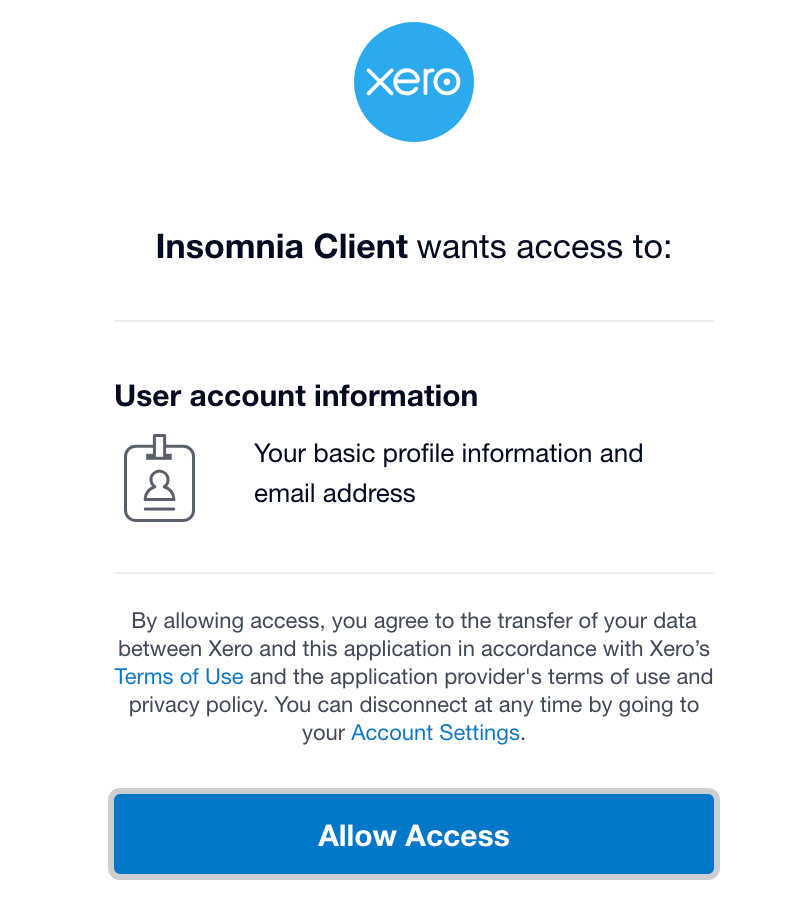Open Xero's Terms of Use link
Screen dimensions: 794x920
pos(179,677)
